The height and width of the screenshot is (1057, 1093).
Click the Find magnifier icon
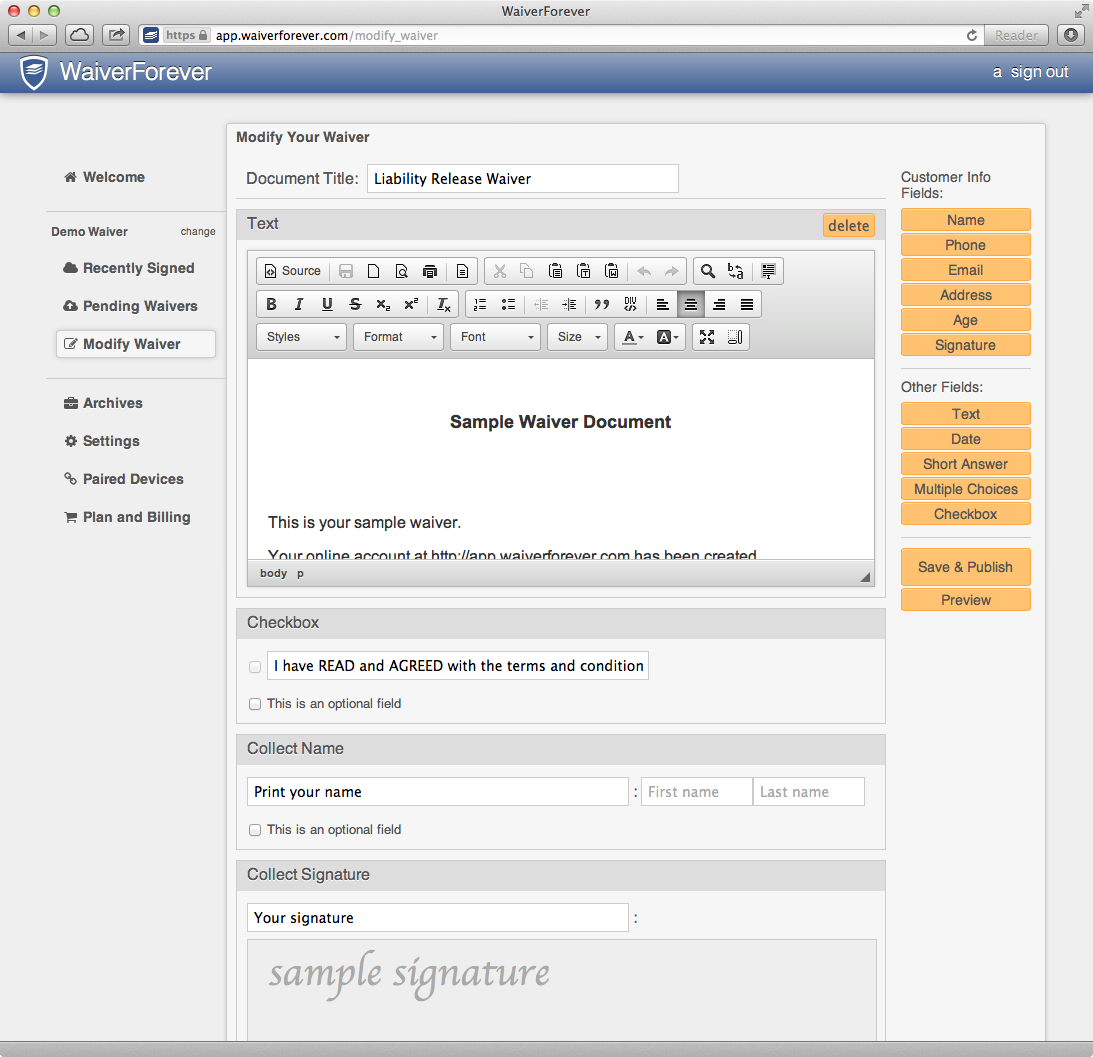click(x=708, y=271)
